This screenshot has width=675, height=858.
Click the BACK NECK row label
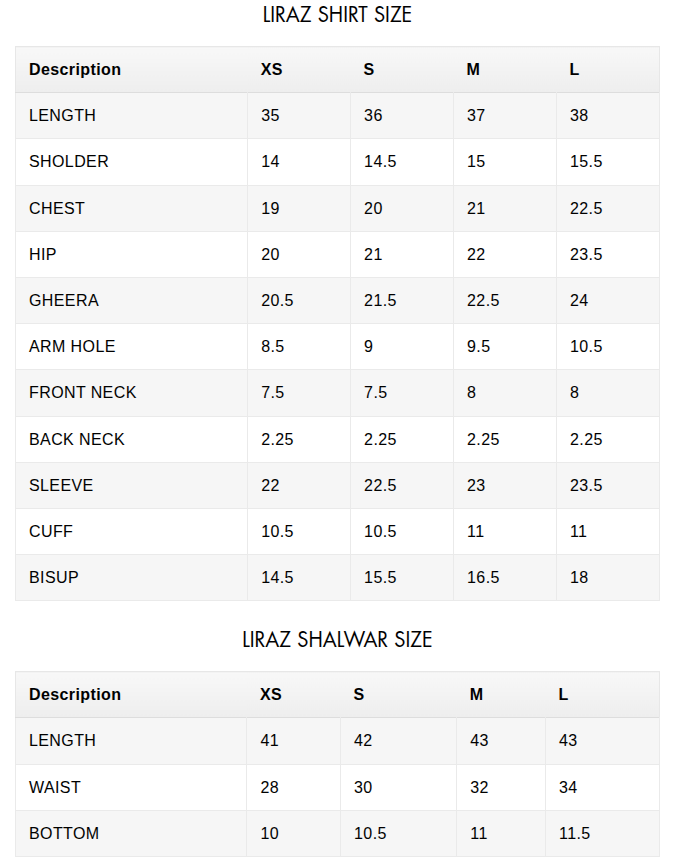click(x=77, y=439)
